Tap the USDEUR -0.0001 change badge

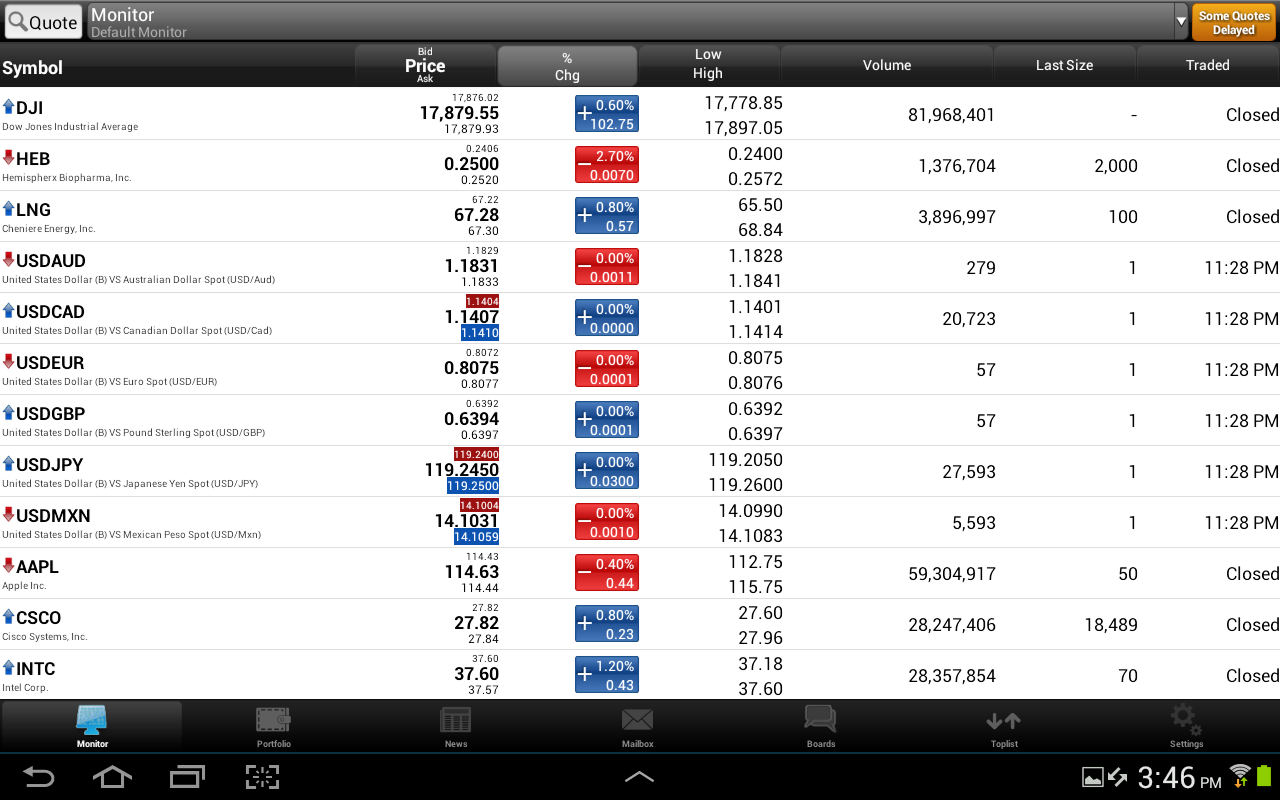coord(606,369)
